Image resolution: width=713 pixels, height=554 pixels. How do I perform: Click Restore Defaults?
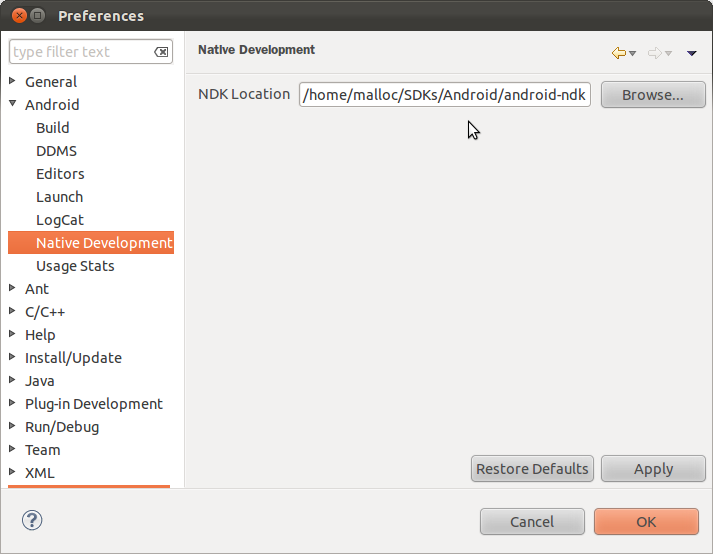click(532, 468)
